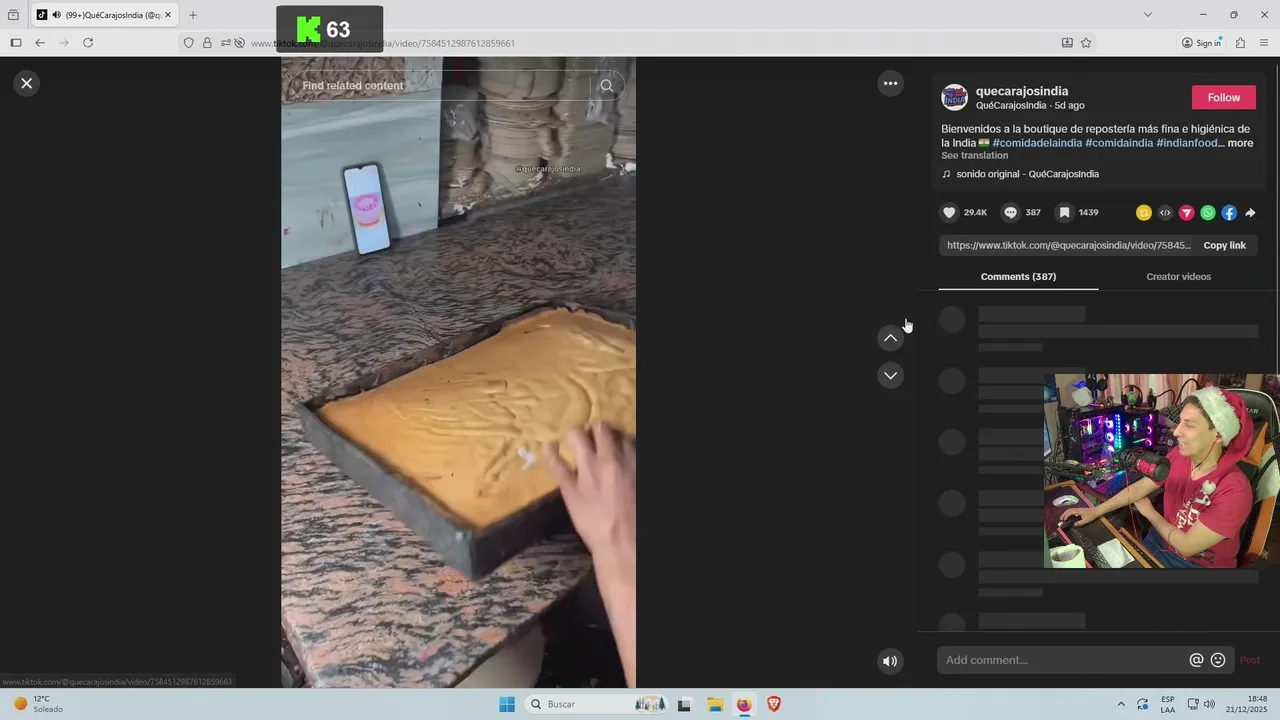
Task: Click the autoplay blocked icon in address bar
Action: pyautogui.click(x=239, y=43)
